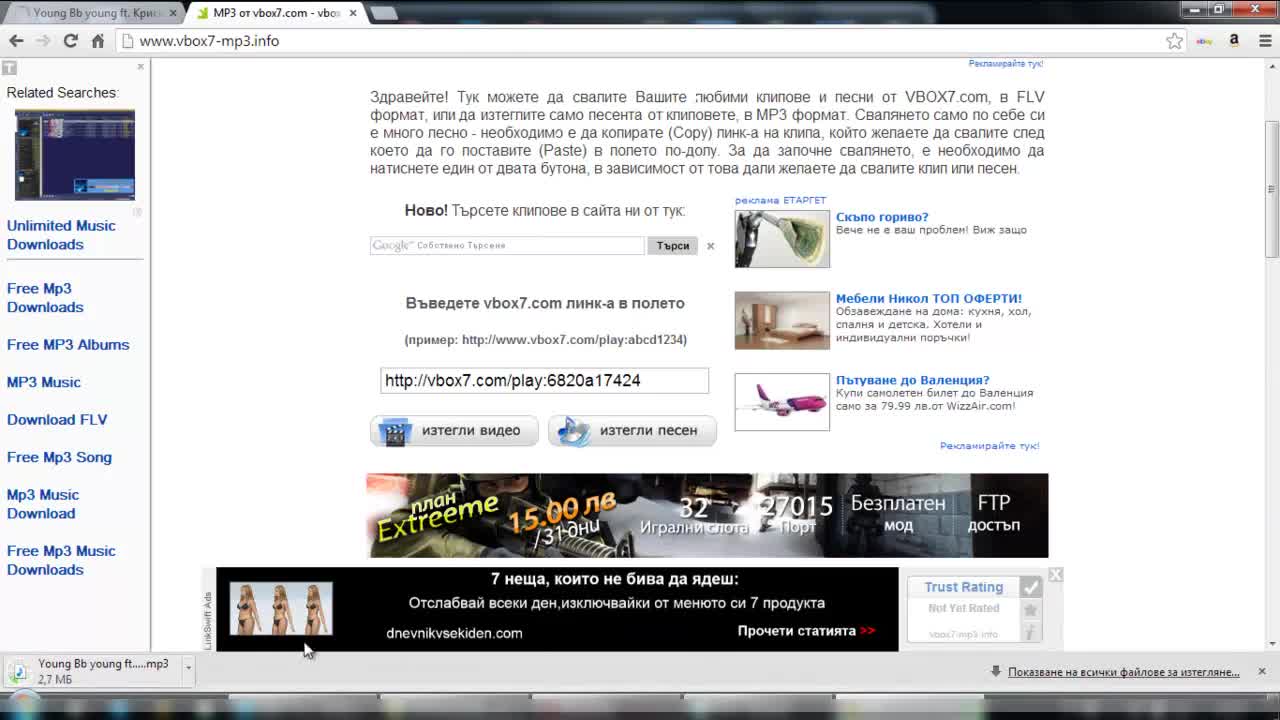Click the Trust Rating star icon
This screenshot has height=720, width=1280.
tap(1031, 610)
